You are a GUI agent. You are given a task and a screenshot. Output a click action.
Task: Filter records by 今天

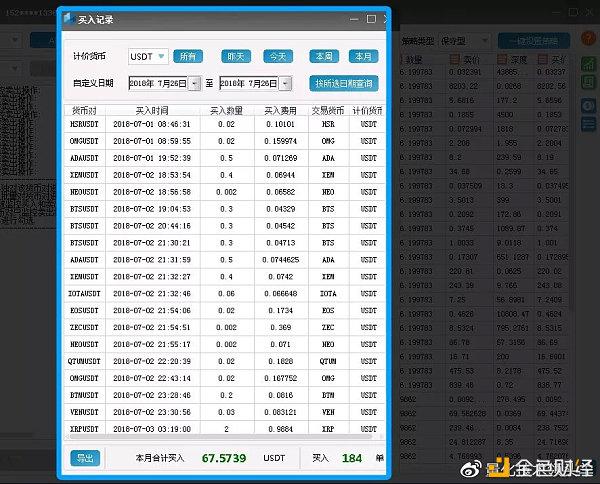(x=278, y=57)
